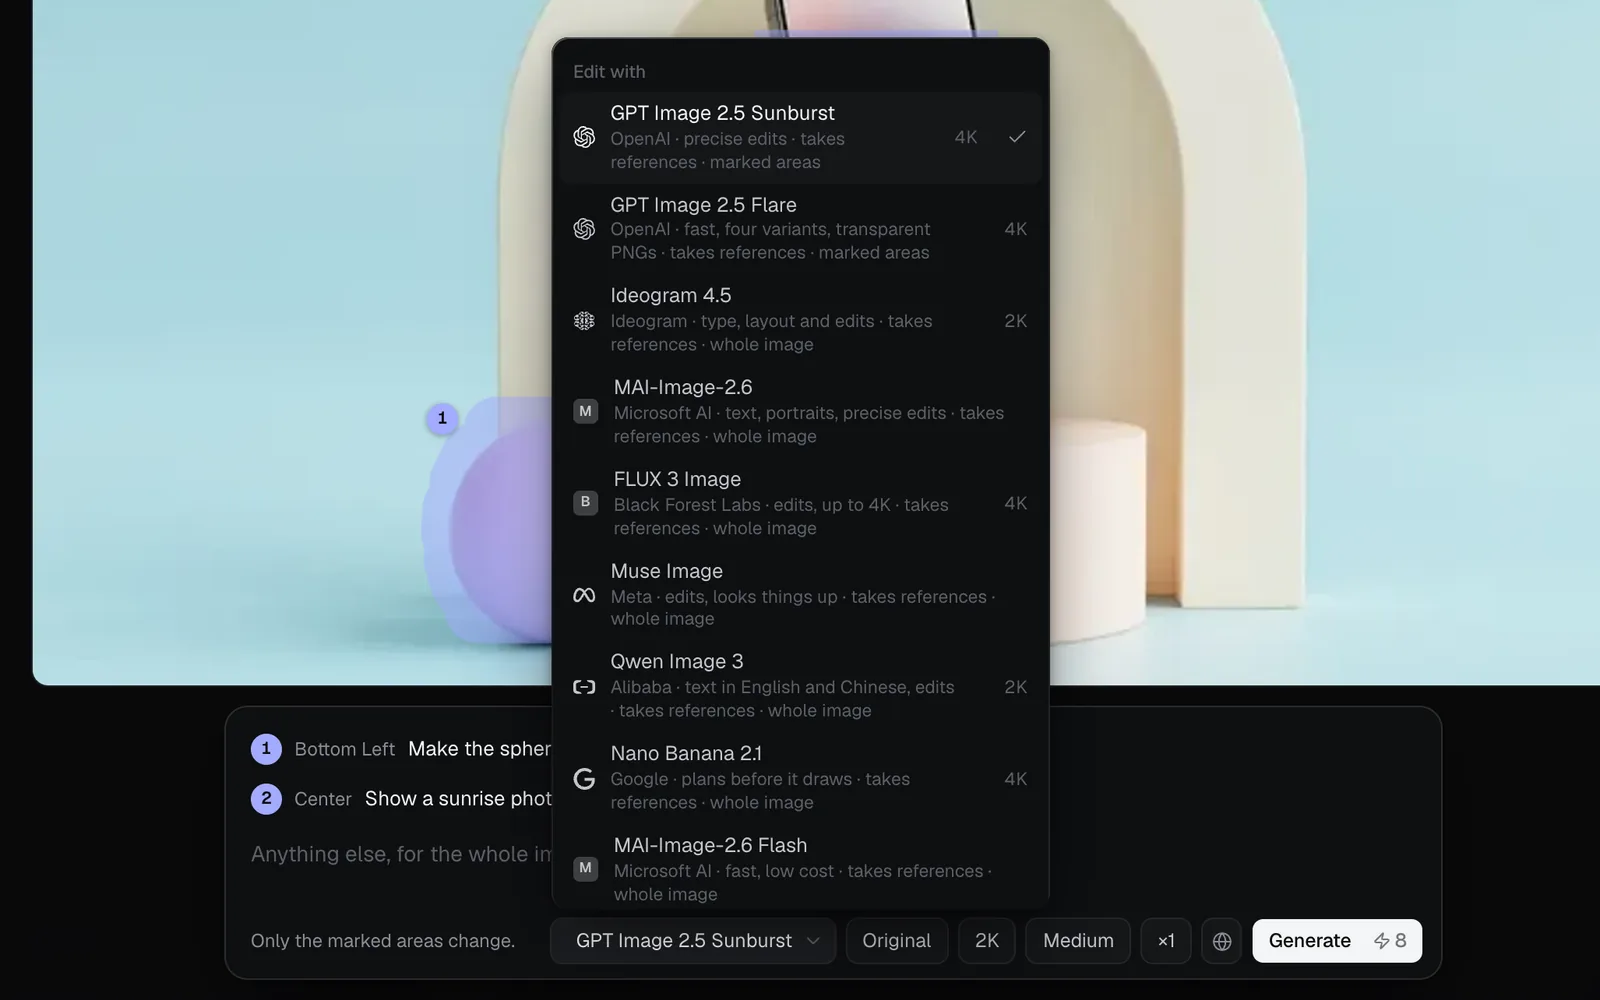Click the Meta logo beside Muse Image
Screen dimensions: 1600x1000
(584, 595)
